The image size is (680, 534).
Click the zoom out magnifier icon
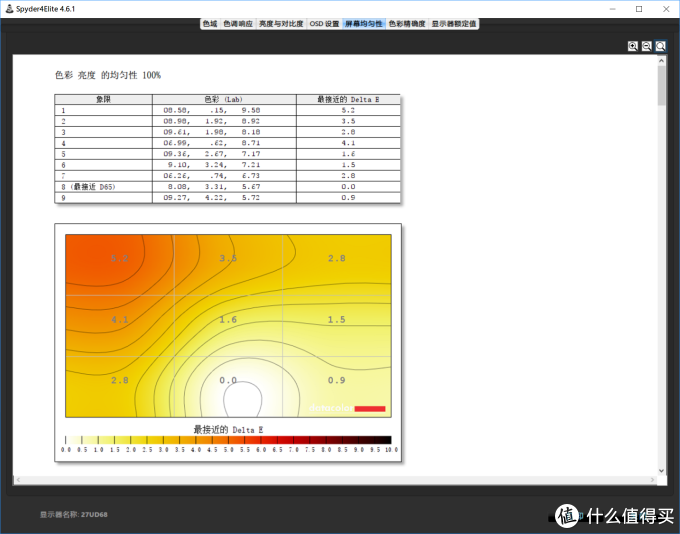point(647,46)
